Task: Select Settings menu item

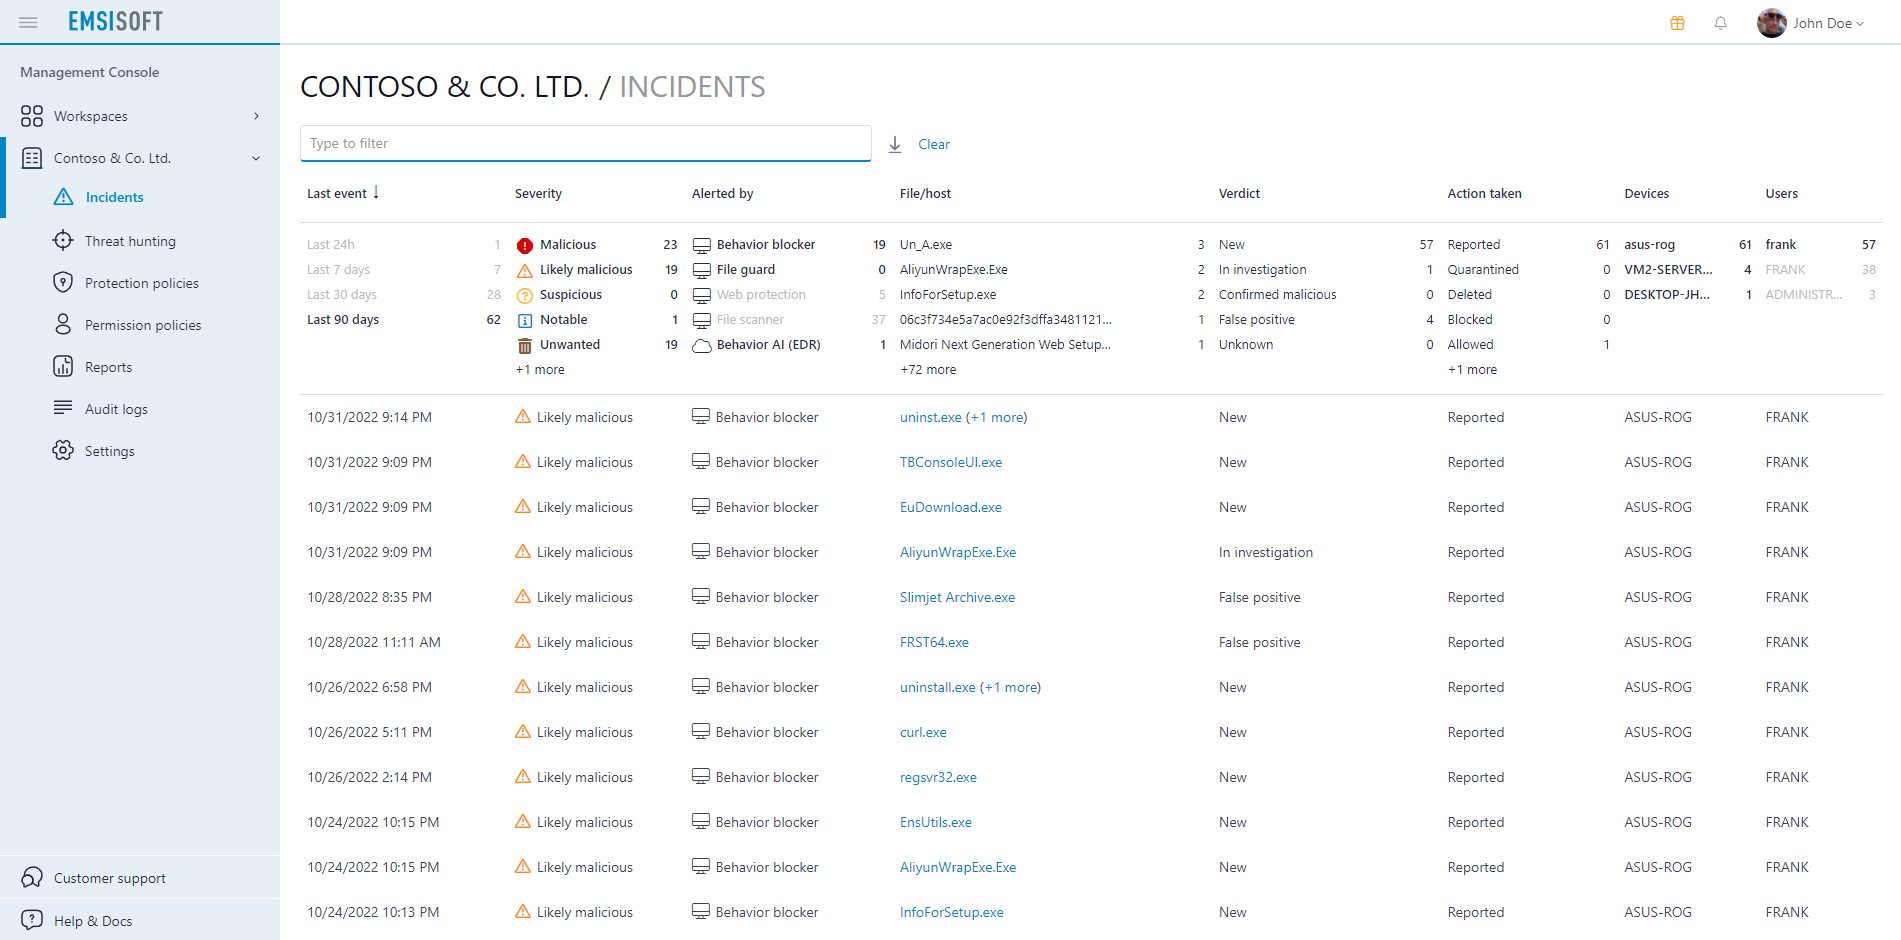Action: pos(109,451)
